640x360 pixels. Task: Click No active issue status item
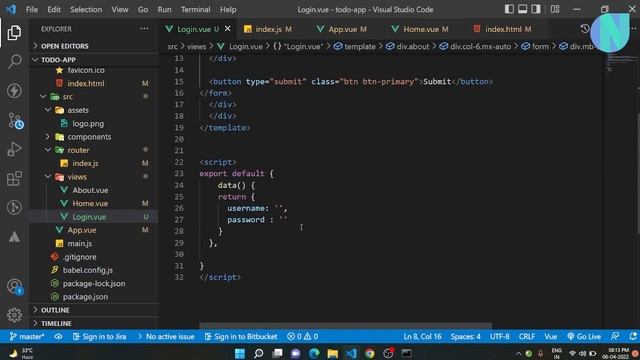click(x=166, y=336)
